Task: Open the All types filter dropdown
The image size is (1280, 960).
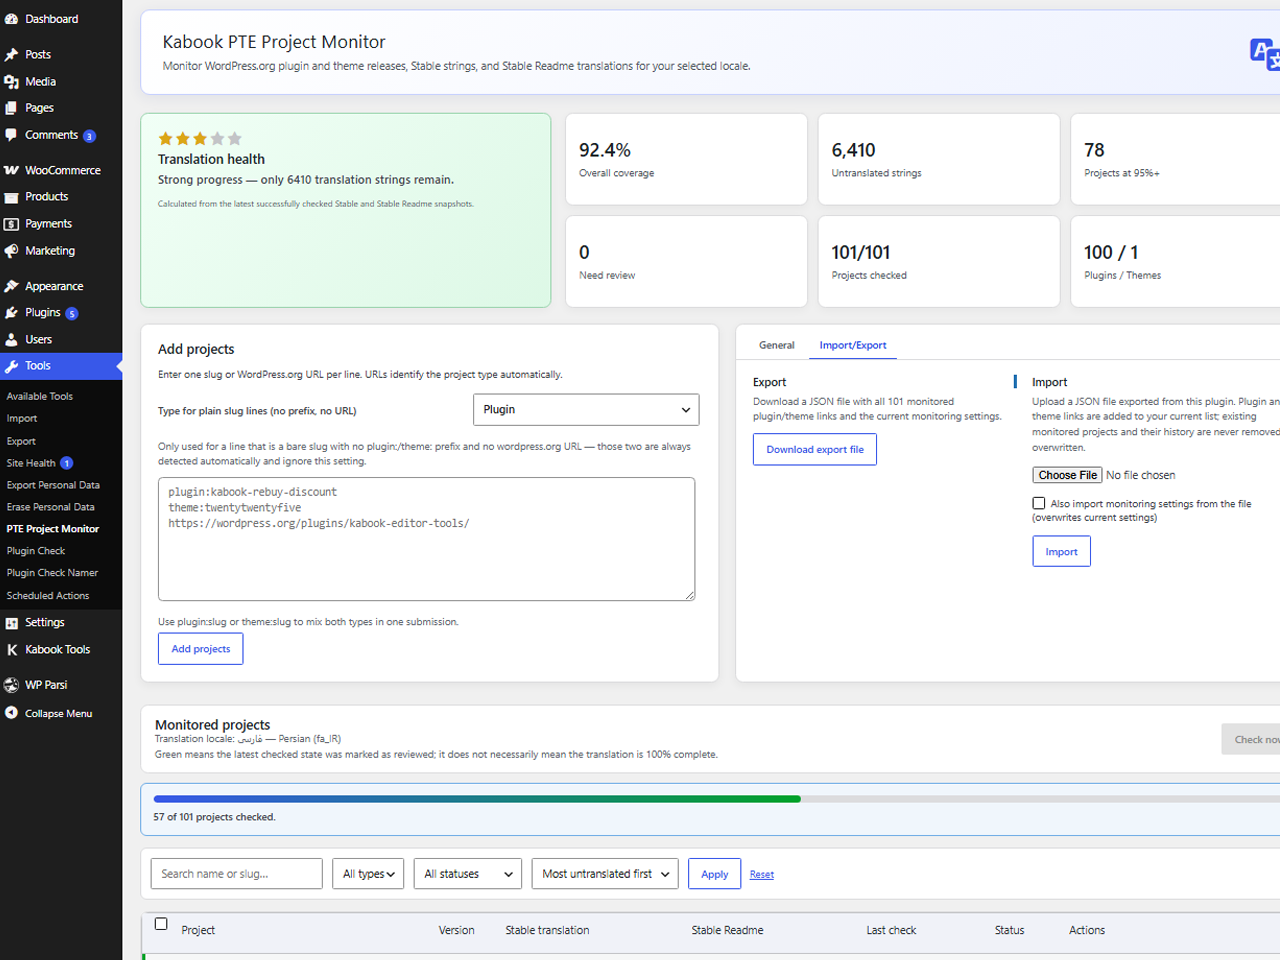Action: (x=368, y=874)
